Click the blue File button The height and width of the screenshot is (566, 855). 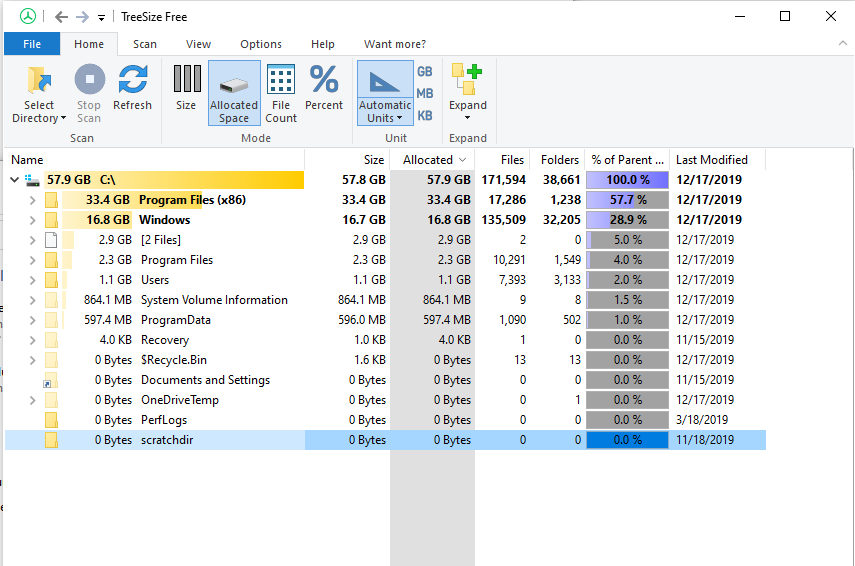[32, 44]
